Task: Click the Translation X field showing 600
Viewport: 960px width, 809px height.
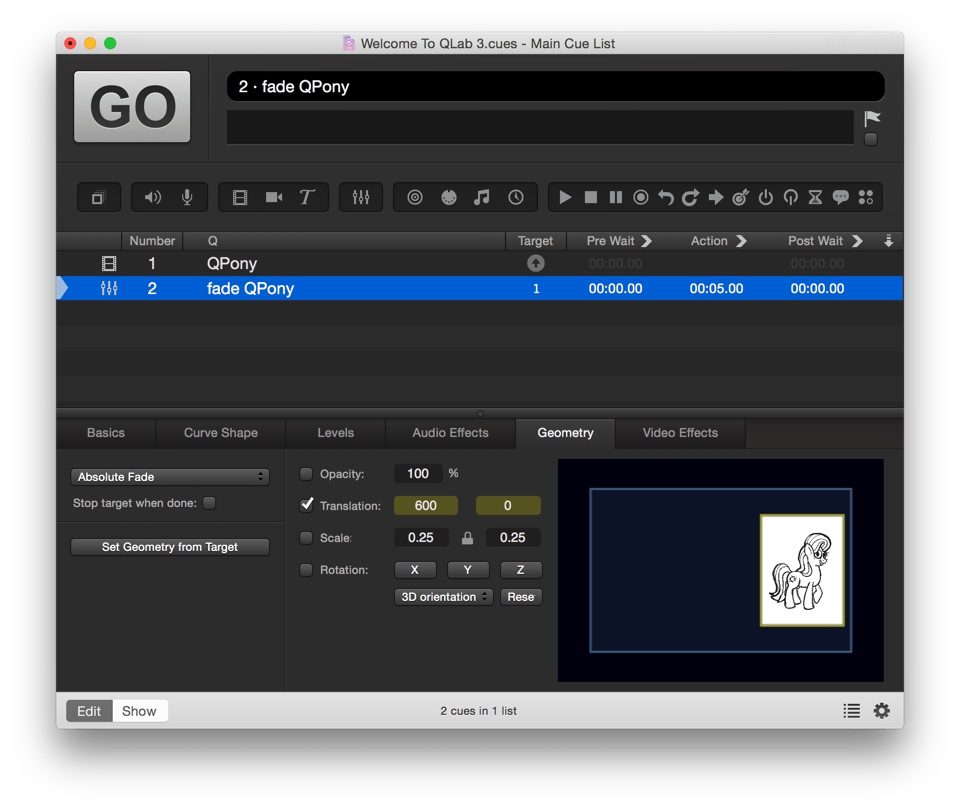Action: 426,506
